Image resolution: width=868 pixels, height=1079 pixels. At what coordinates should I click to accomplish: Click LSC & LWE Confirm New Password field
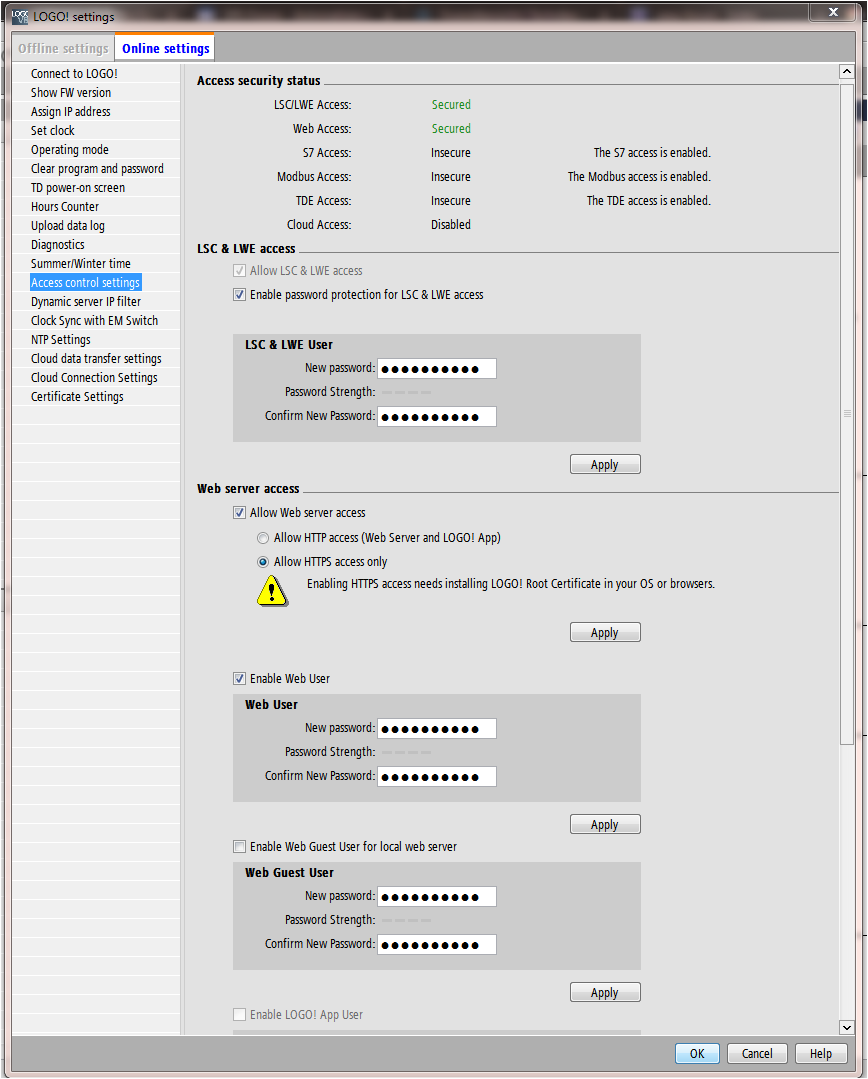(436, 416)
